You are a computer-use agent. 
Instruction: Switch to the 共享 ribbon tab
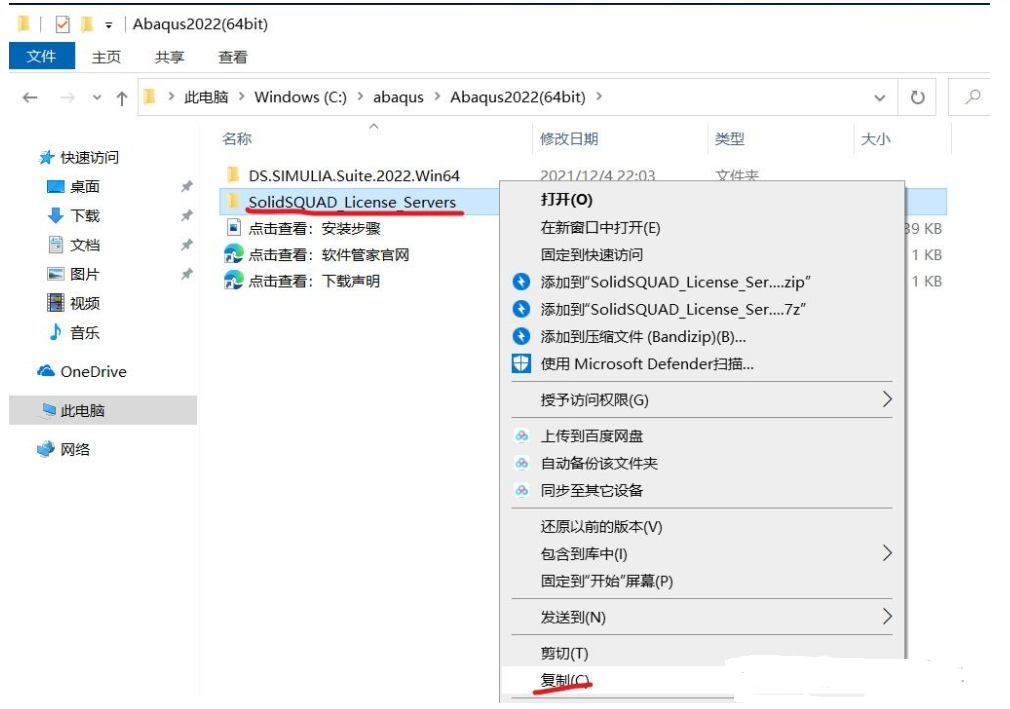click(x=169, y=57)
